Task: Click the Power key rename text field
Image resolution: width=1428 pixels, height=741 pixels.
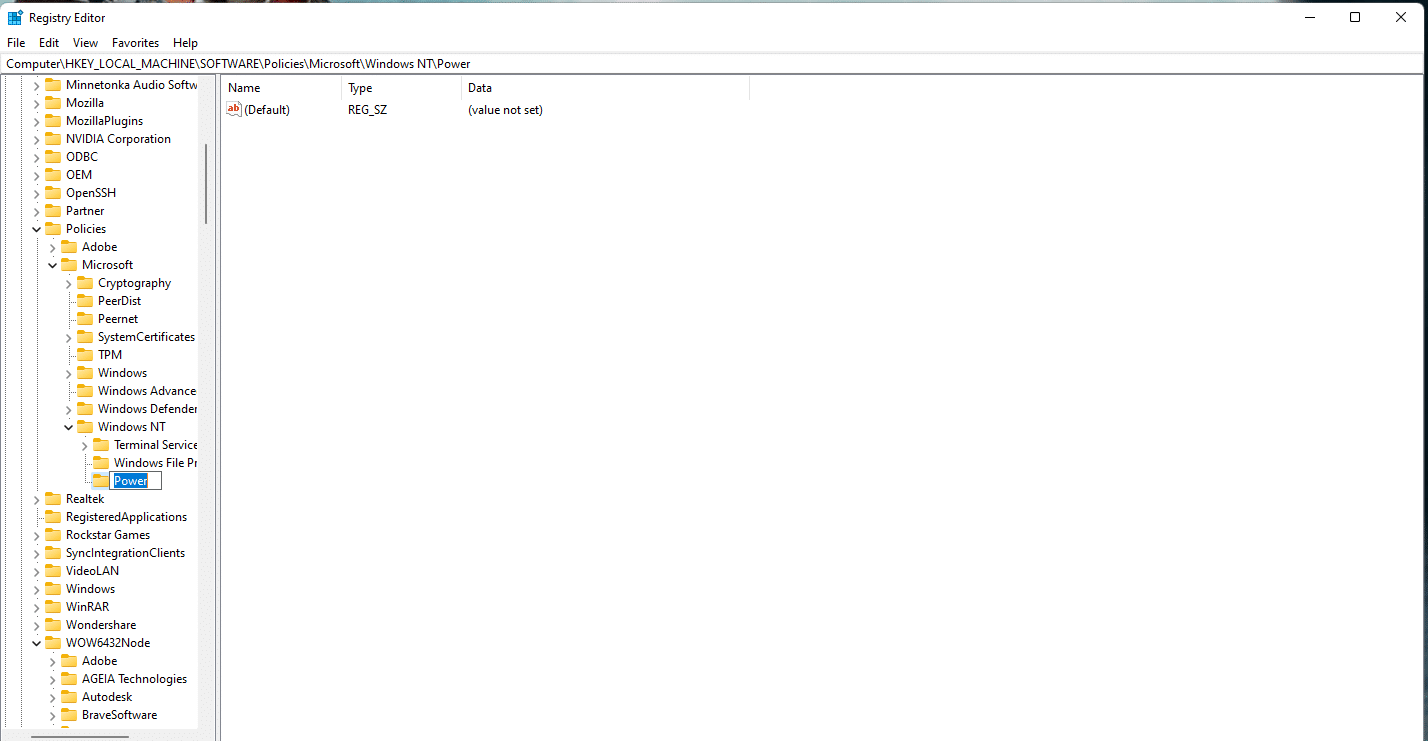Action: [x=135, y=481]
